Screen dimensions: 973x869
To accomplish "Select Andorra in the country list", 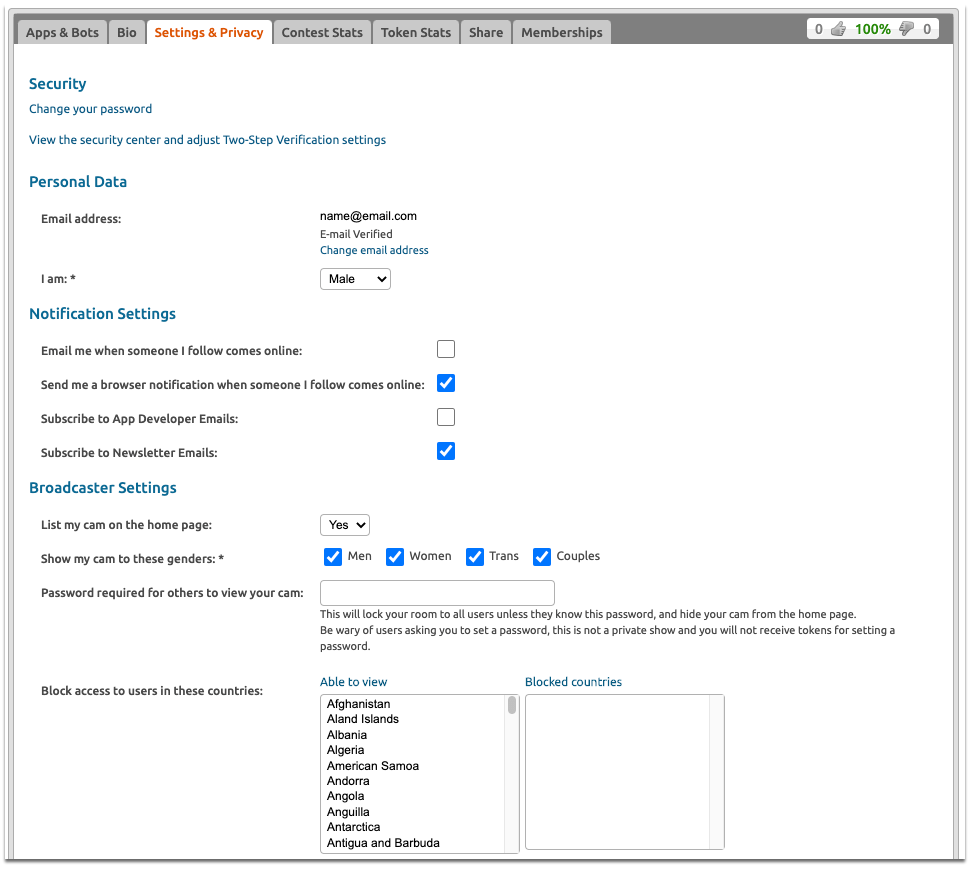I will pos(348,781).
